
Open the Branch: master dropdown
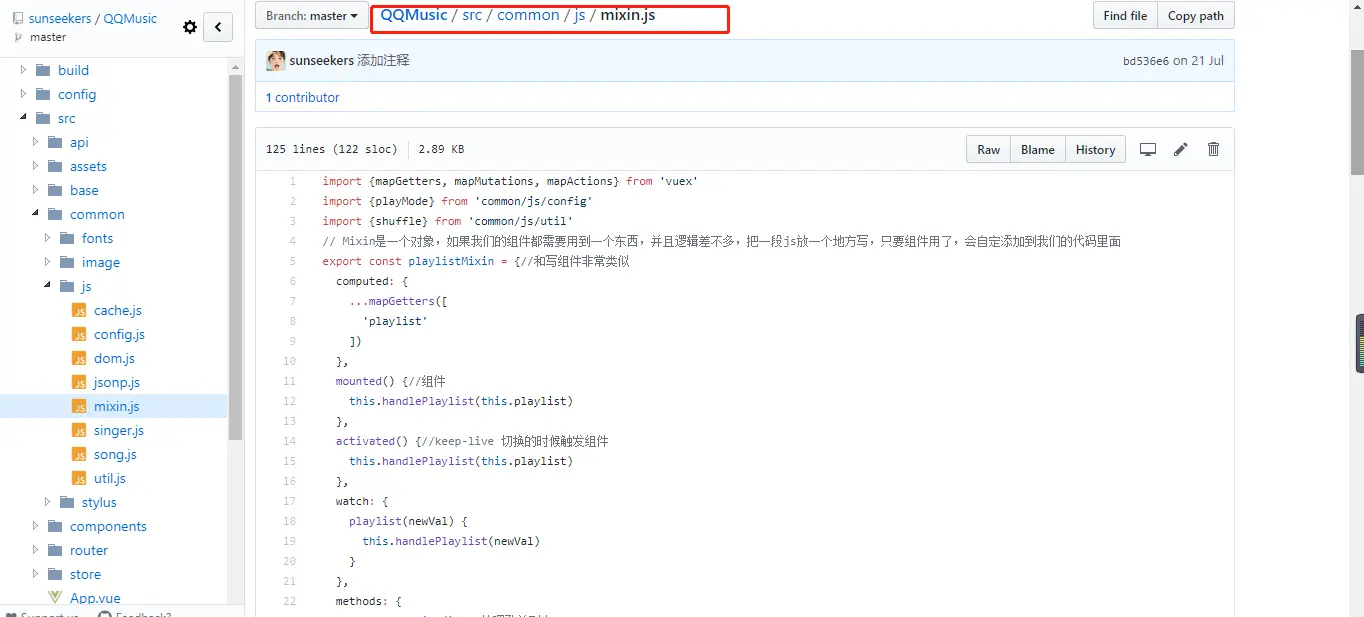[x=311, y=15]
